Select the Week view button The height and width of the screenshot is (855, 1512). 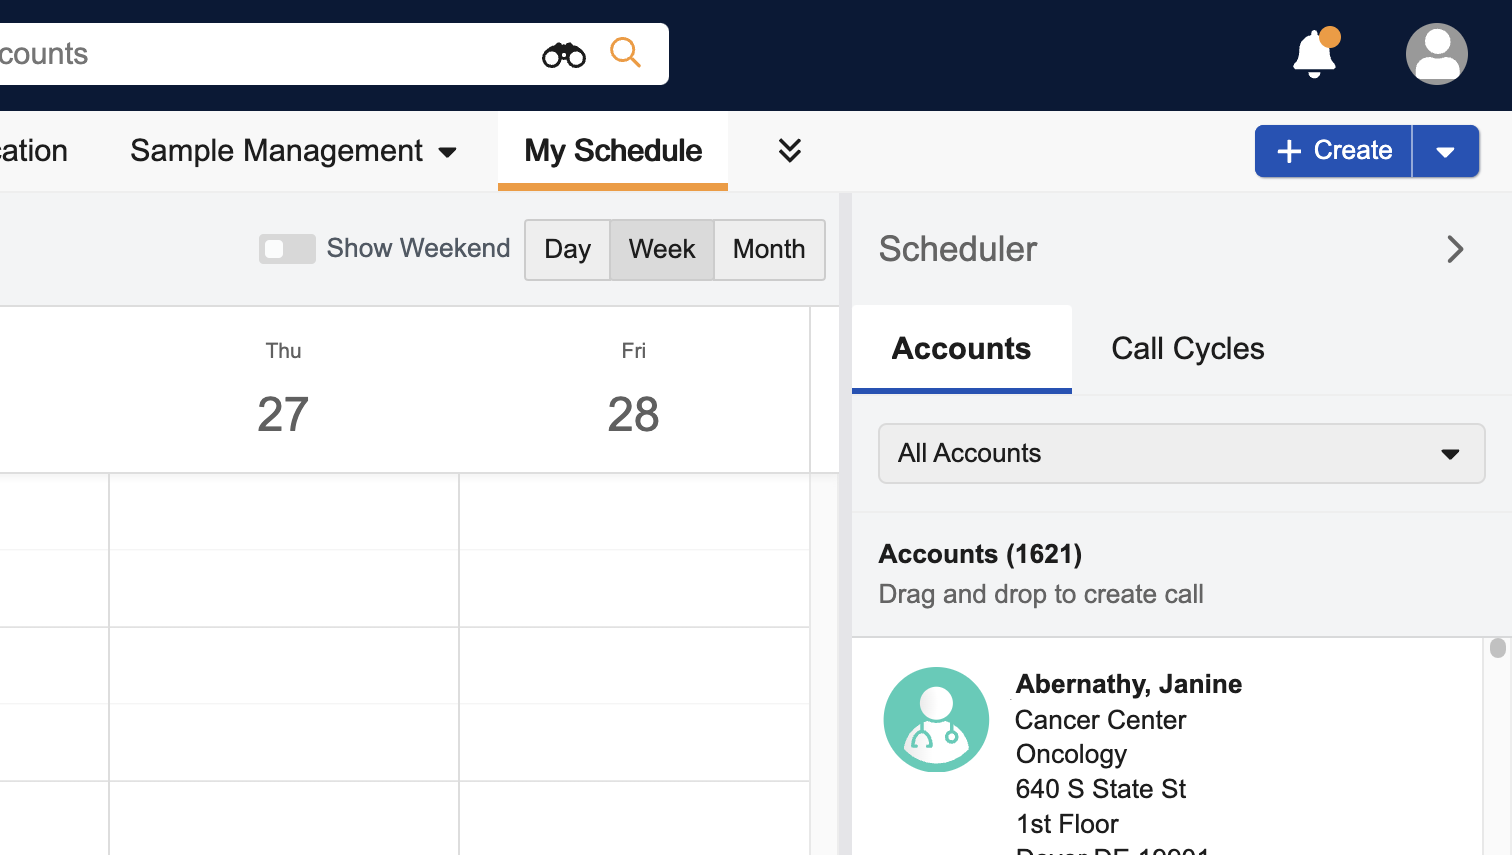661,250
